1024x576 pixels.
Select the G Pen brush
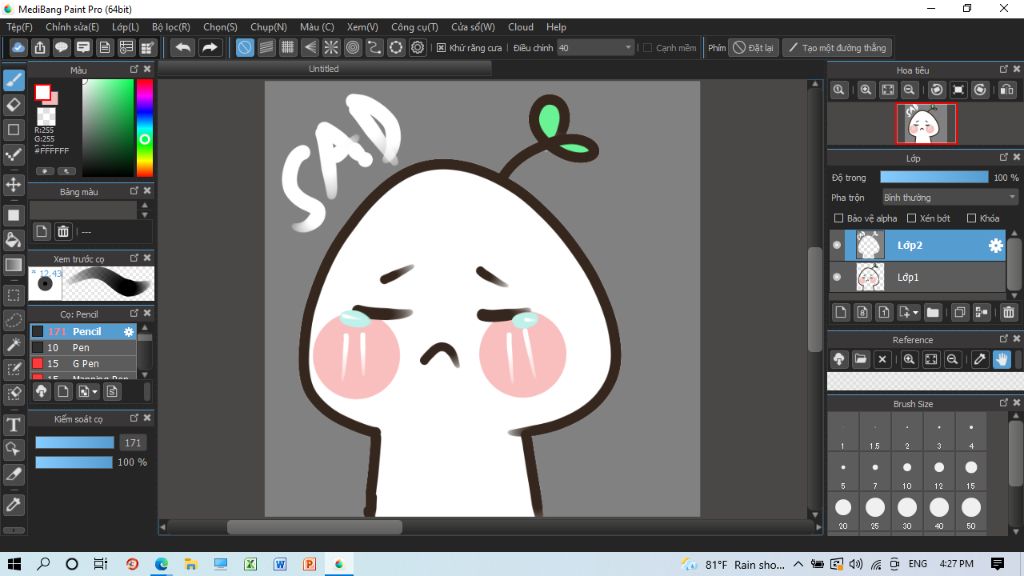click(x=83, y=364)
